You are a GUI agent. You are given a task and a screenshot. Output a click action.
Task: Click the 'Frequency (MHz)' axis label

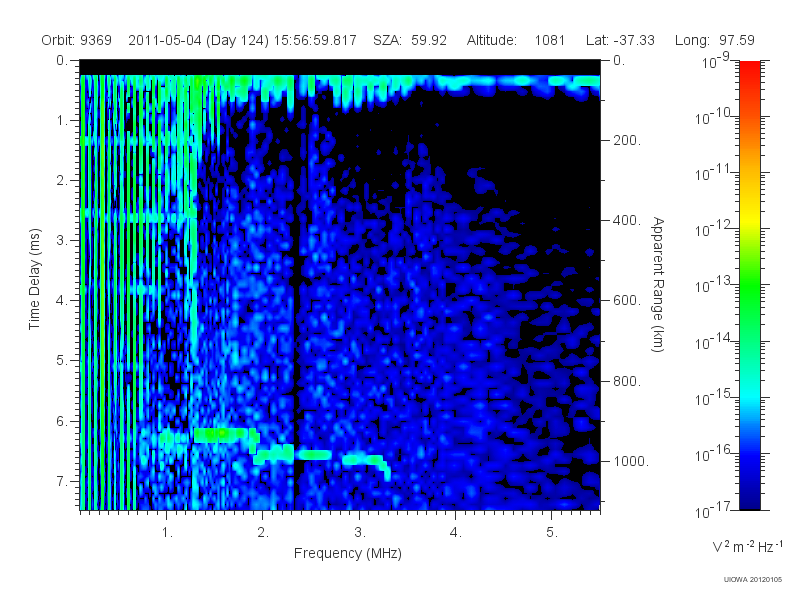click(347, 553)
